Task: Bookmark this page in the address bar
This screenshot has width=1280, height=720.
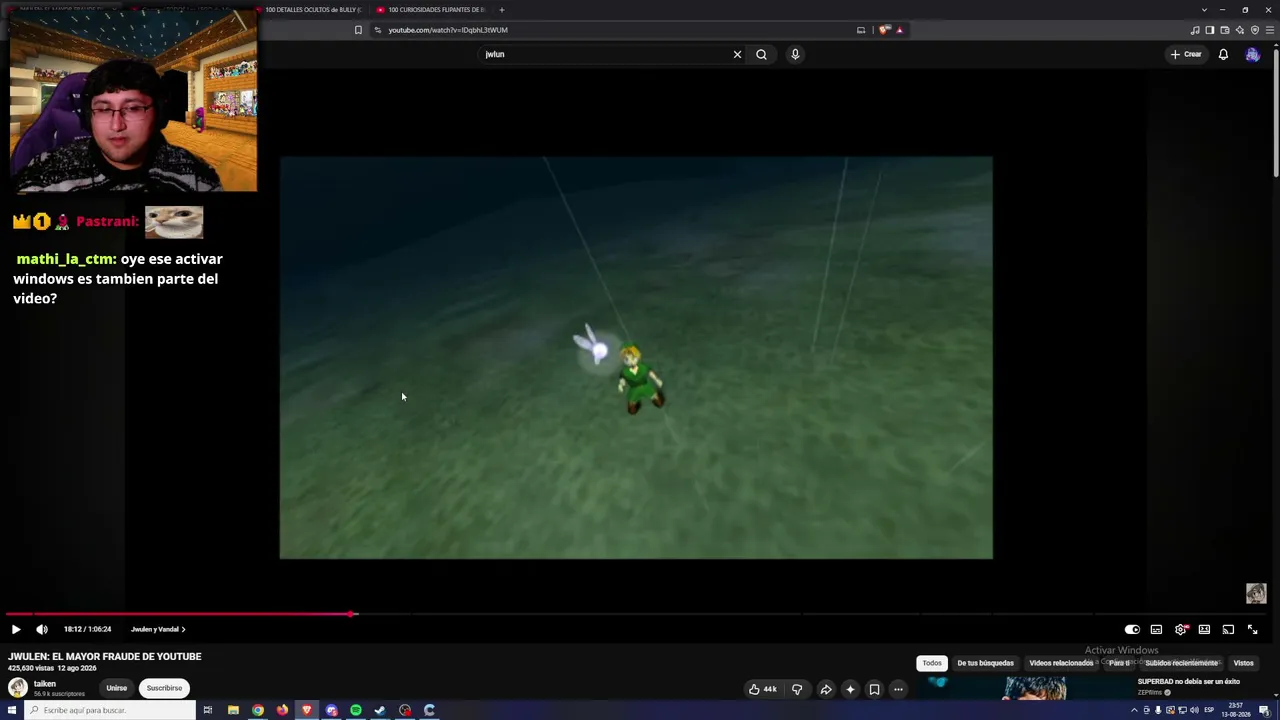Action: 358,30
